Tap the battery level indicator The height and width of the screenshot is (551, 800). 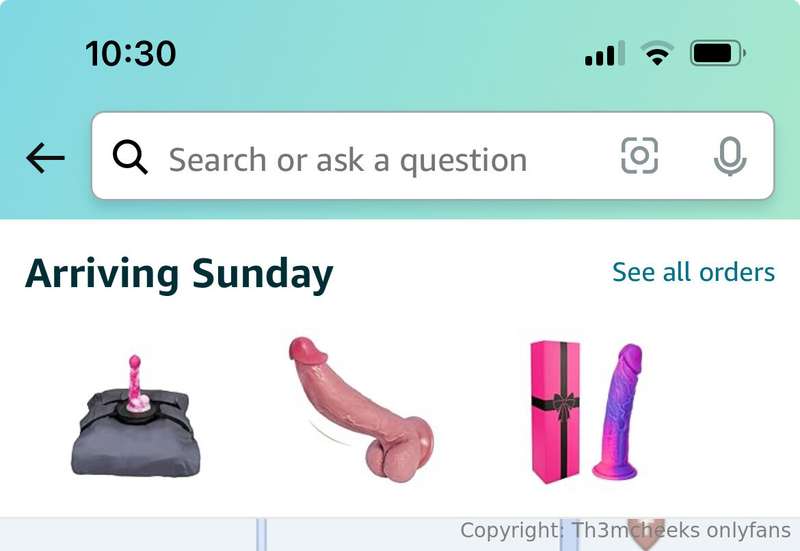pyautogui.click(x=718, y=53)
